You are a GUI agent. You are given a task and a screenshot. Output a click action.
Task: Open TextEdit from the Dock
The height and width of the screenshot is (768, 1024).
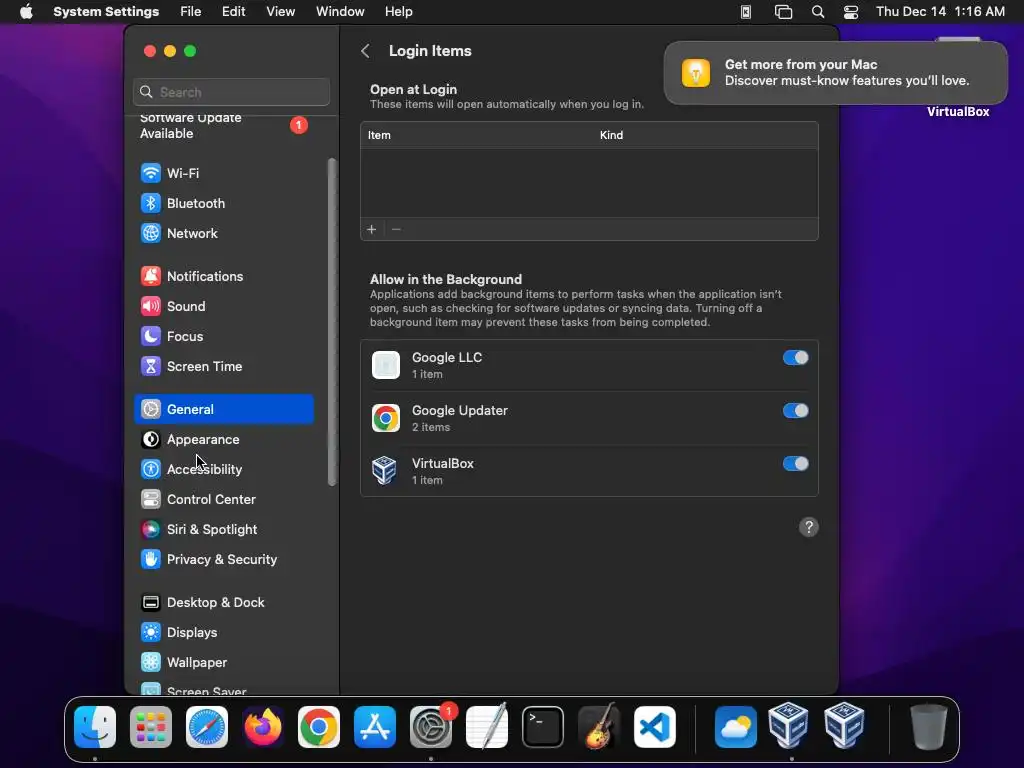(x=487, y=727)
